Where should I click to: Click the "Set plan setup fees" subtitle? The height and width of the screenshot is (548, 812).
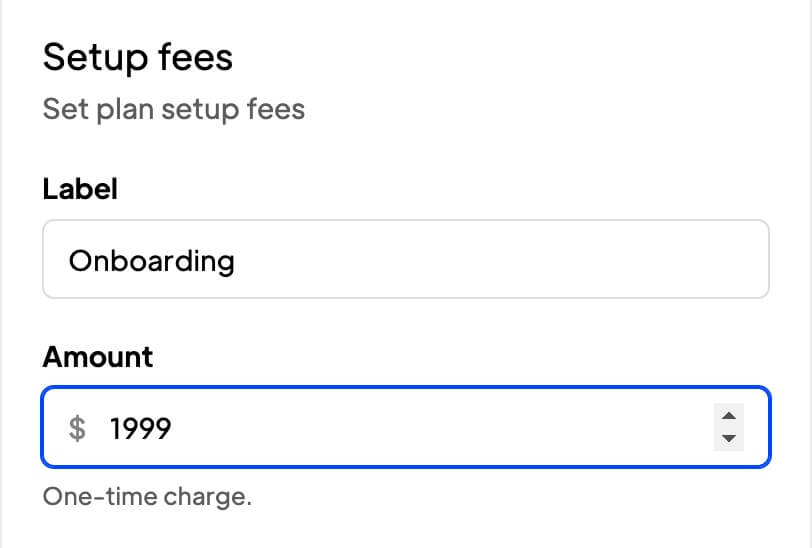click(173, 108)
